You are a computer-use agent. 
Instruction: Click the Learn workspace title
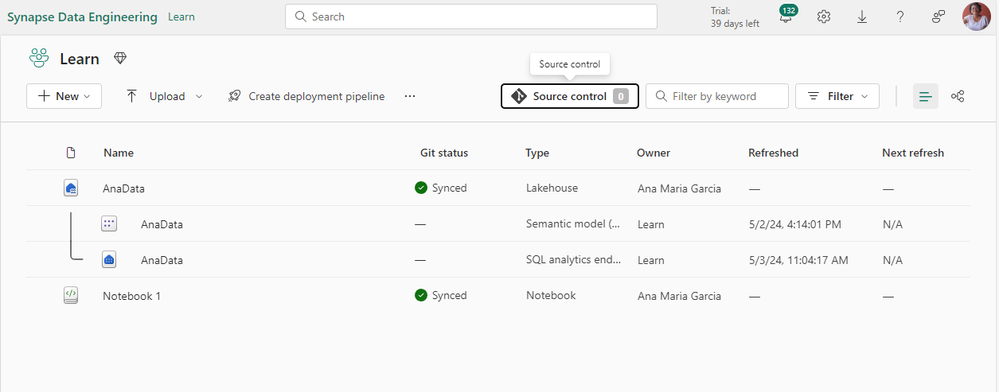click(80, 59)
